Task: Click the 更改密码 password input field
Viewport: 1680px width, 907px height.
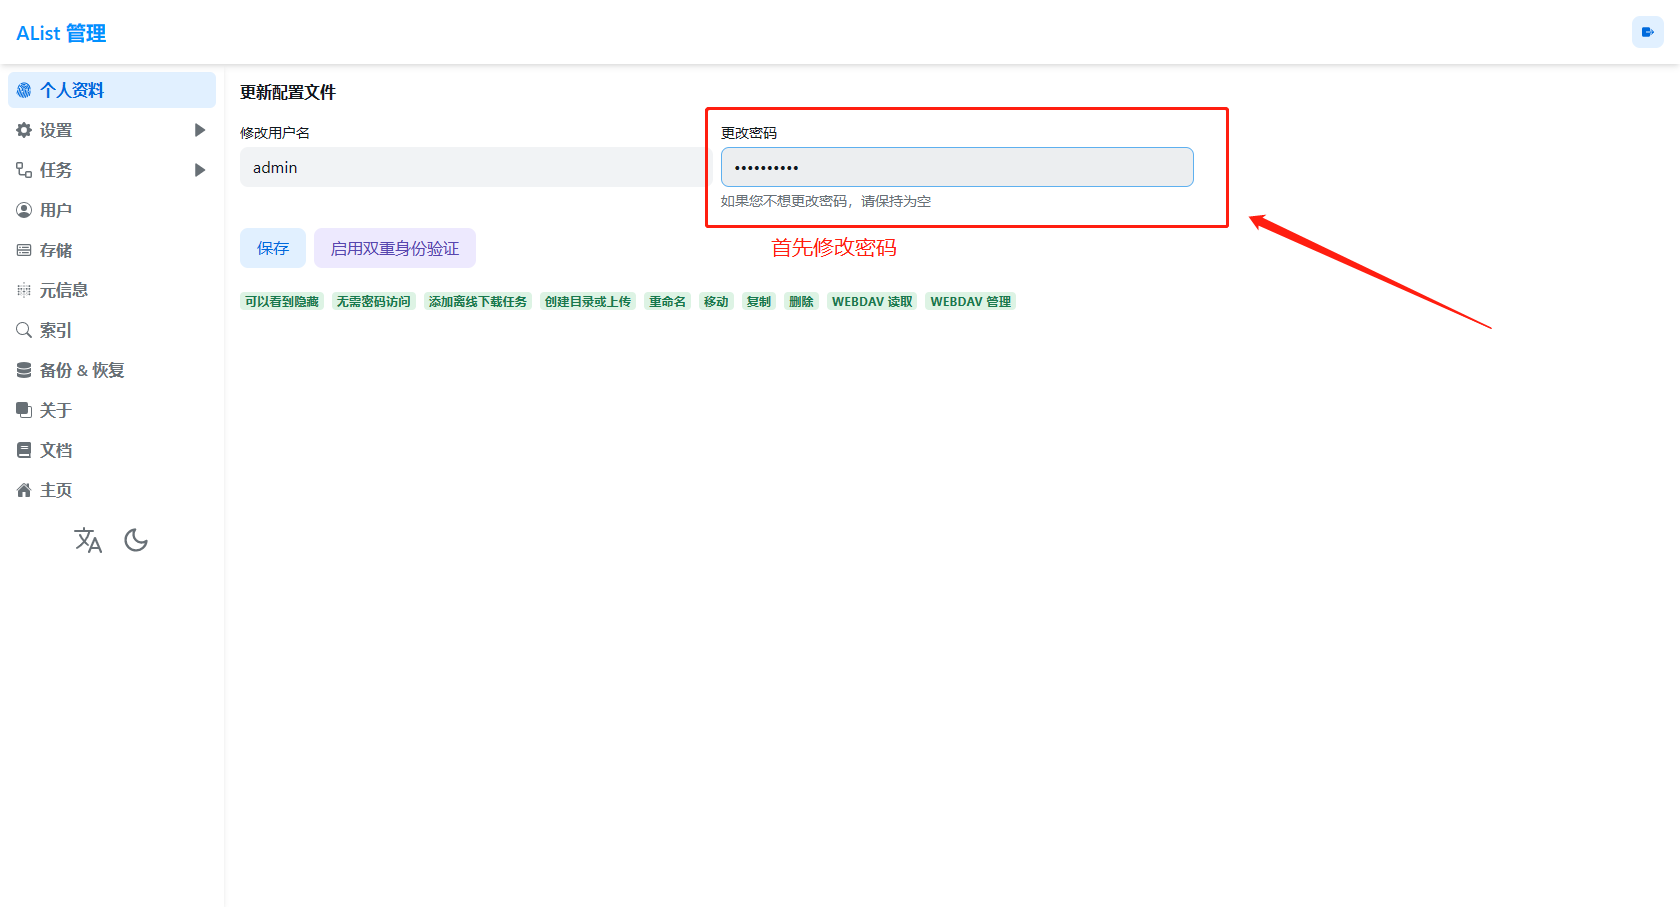Action: [956, 167]
